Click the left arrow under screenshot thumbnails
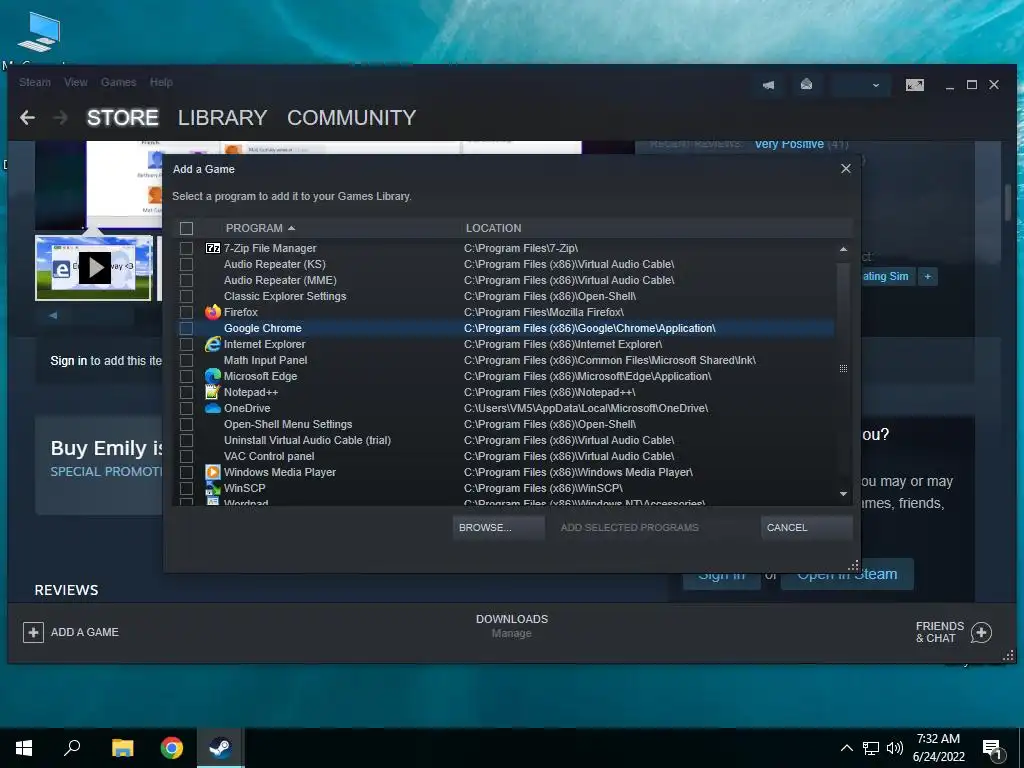 (x=54, y=315)
